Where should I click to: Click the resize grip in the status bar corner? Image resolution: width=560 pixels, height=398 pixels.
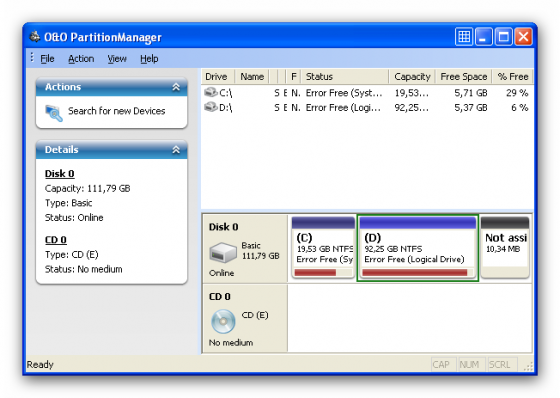click(x=528, y=366)
